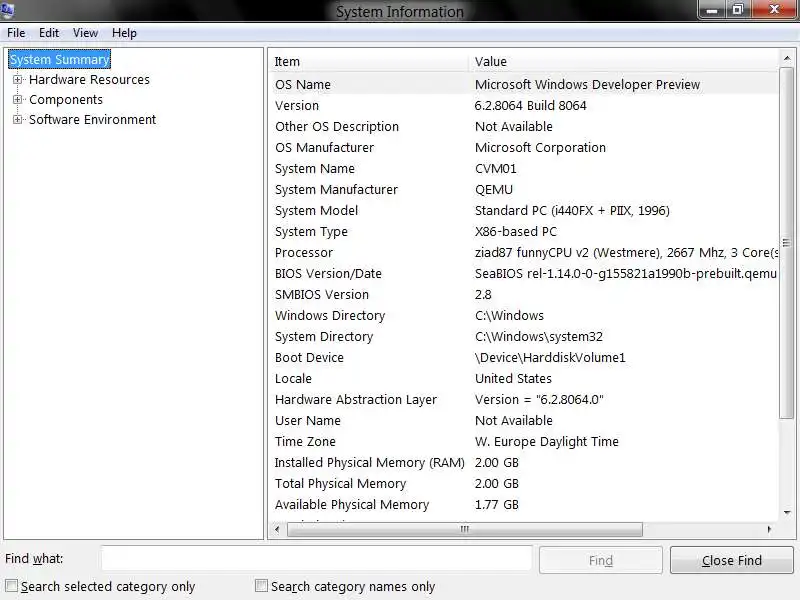The image size is (800, 600).
Task: Select Installed Physical Memory (RAM) row
Action: [523, 462]
